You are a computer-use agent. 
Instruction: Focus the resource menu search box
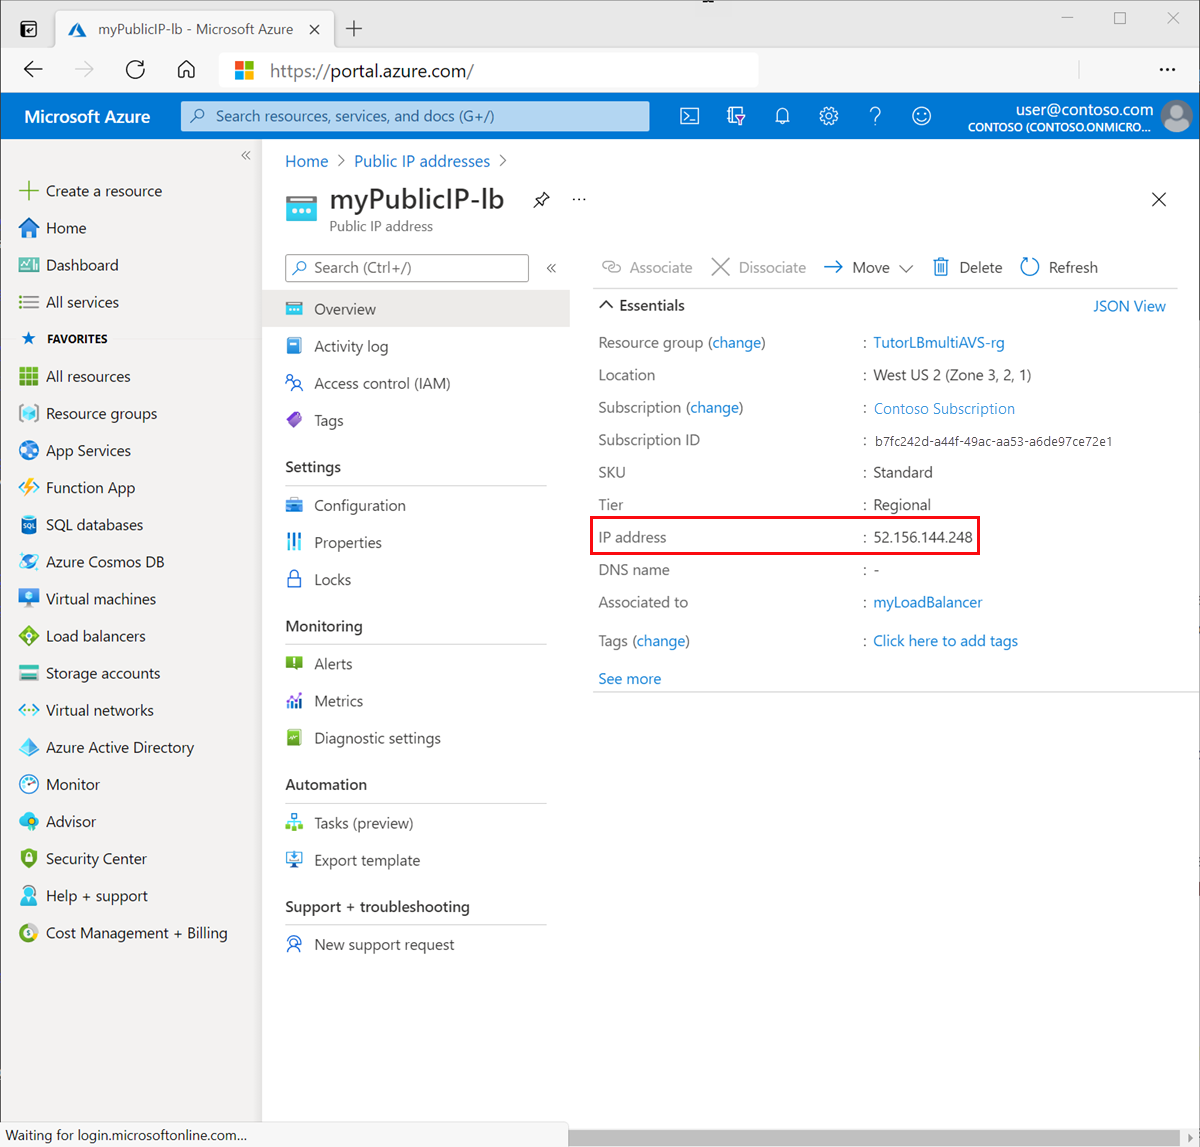coord(407,268)
